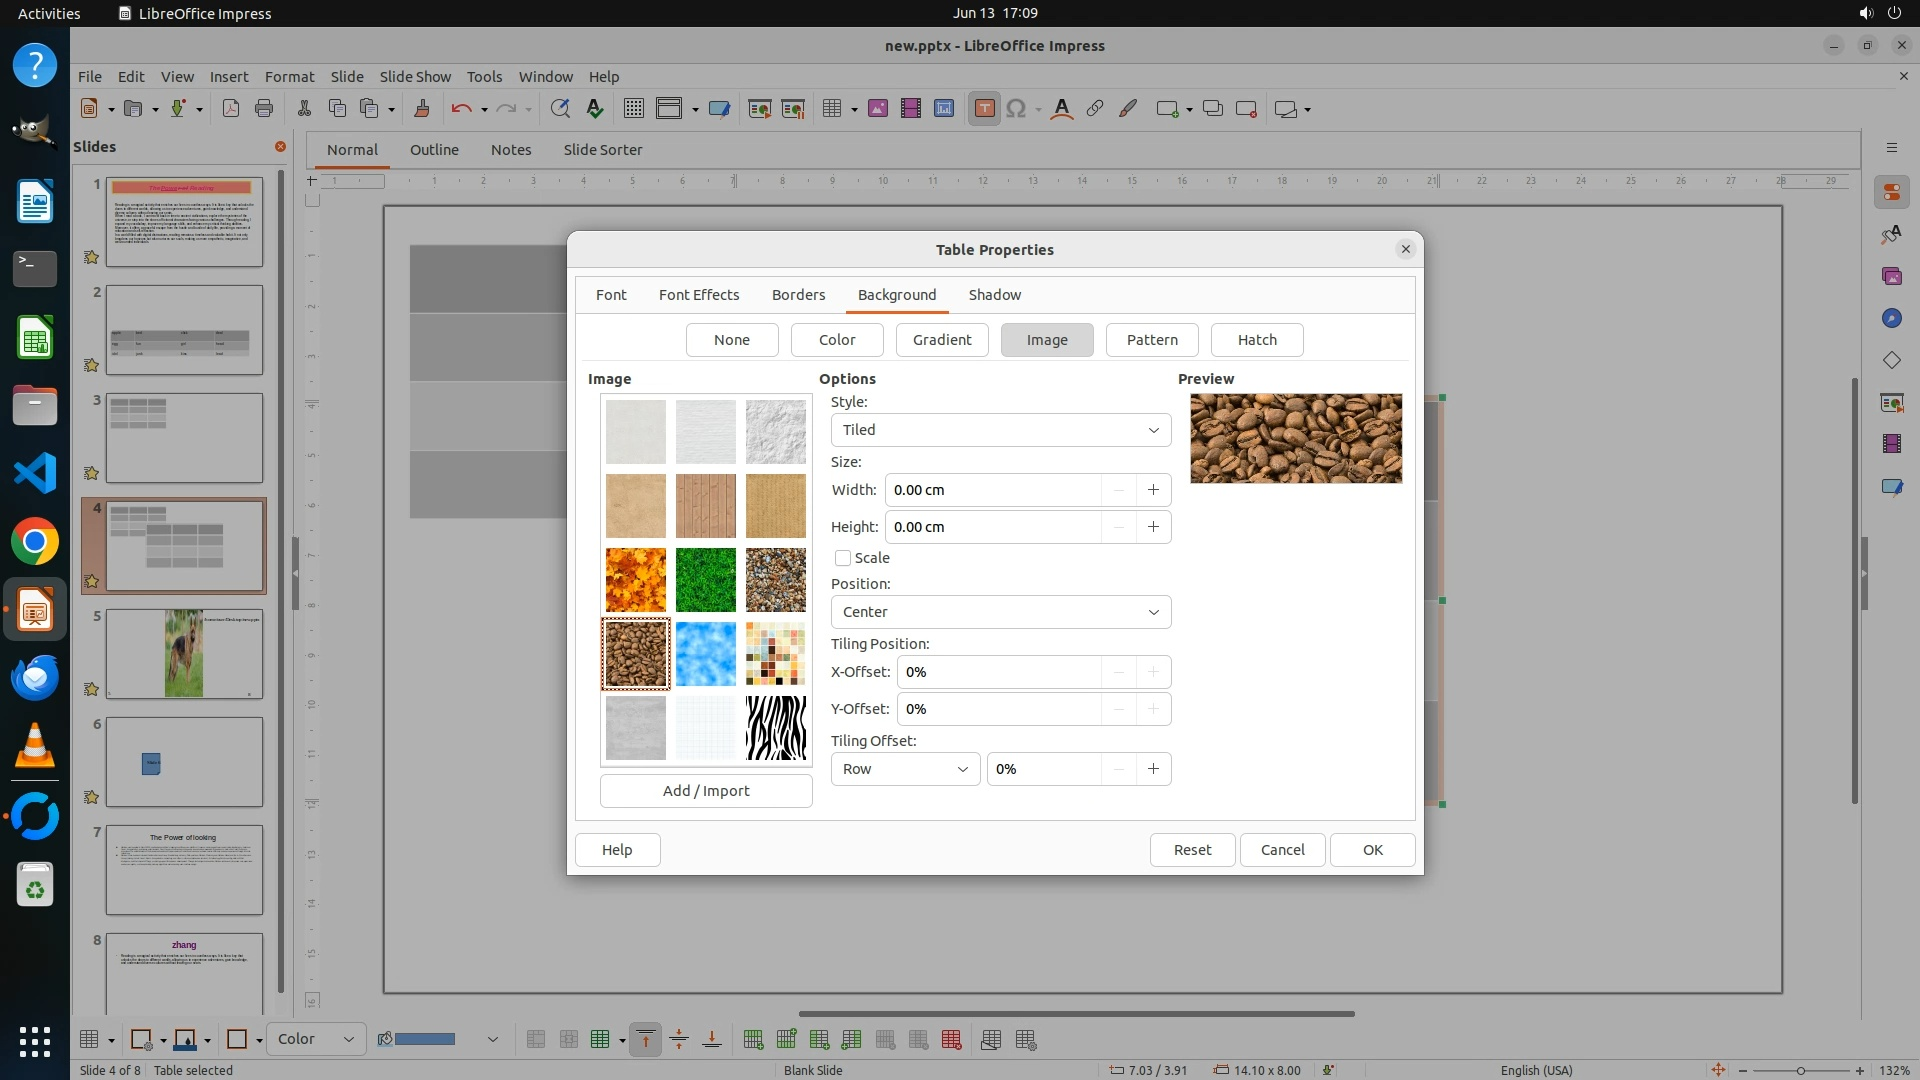Click the Insert Table toolbar icon

(831, 109)
